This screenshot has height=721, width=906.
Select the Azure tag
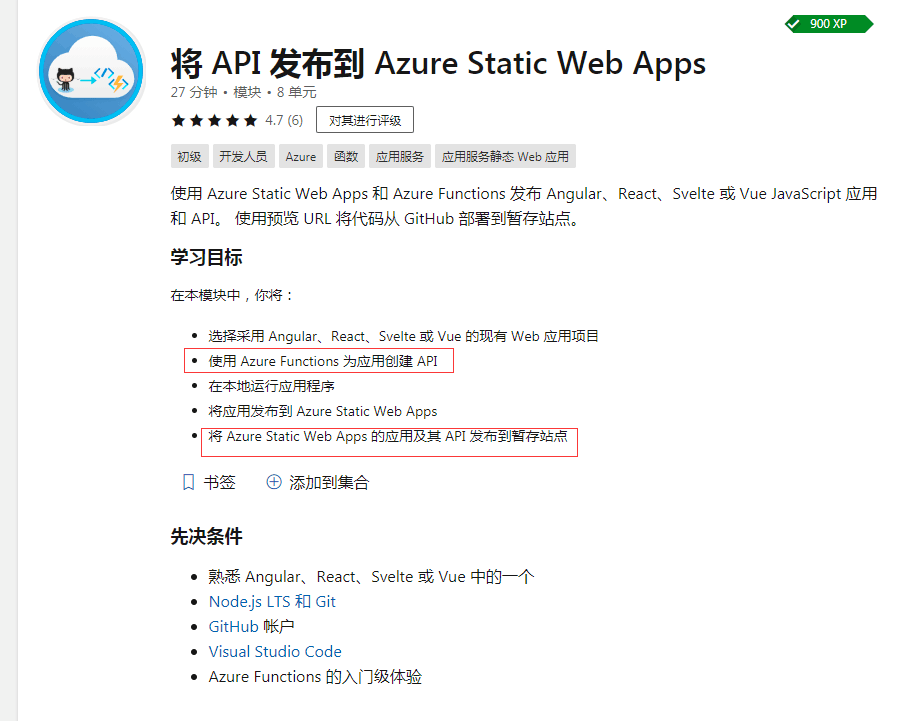[300, 157]
